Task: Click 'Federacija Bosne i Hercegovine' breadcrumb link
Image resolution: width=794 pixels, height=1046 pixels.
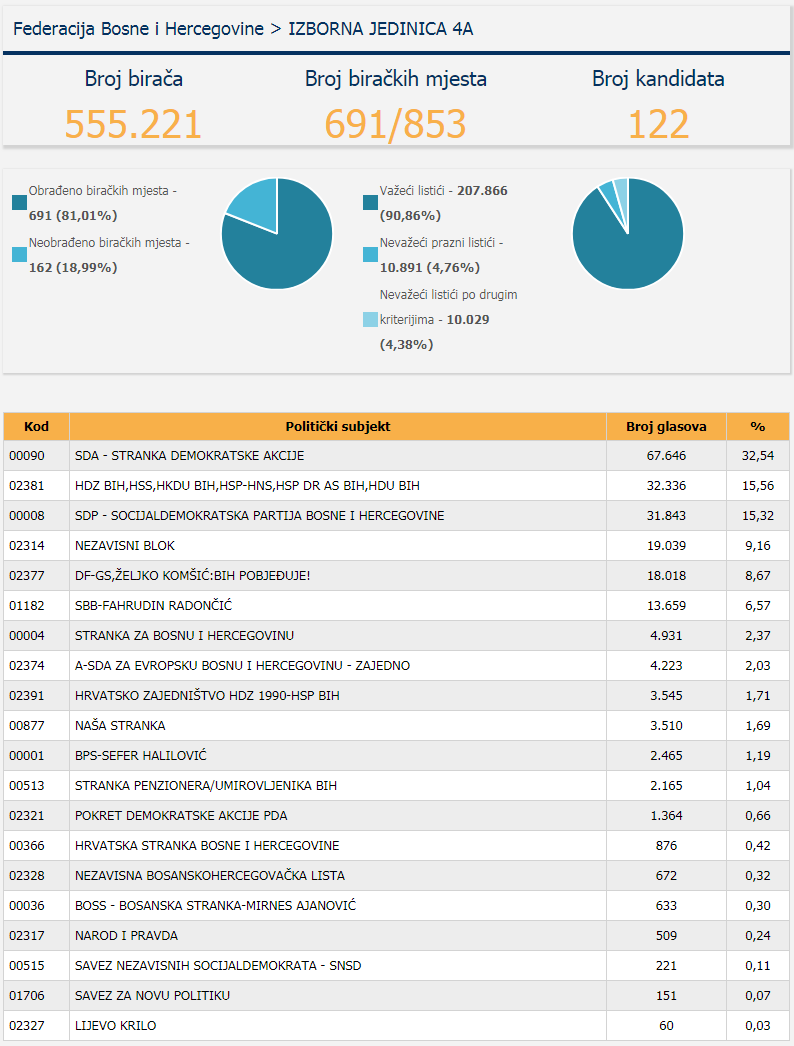Action: [x=138, y=29]
